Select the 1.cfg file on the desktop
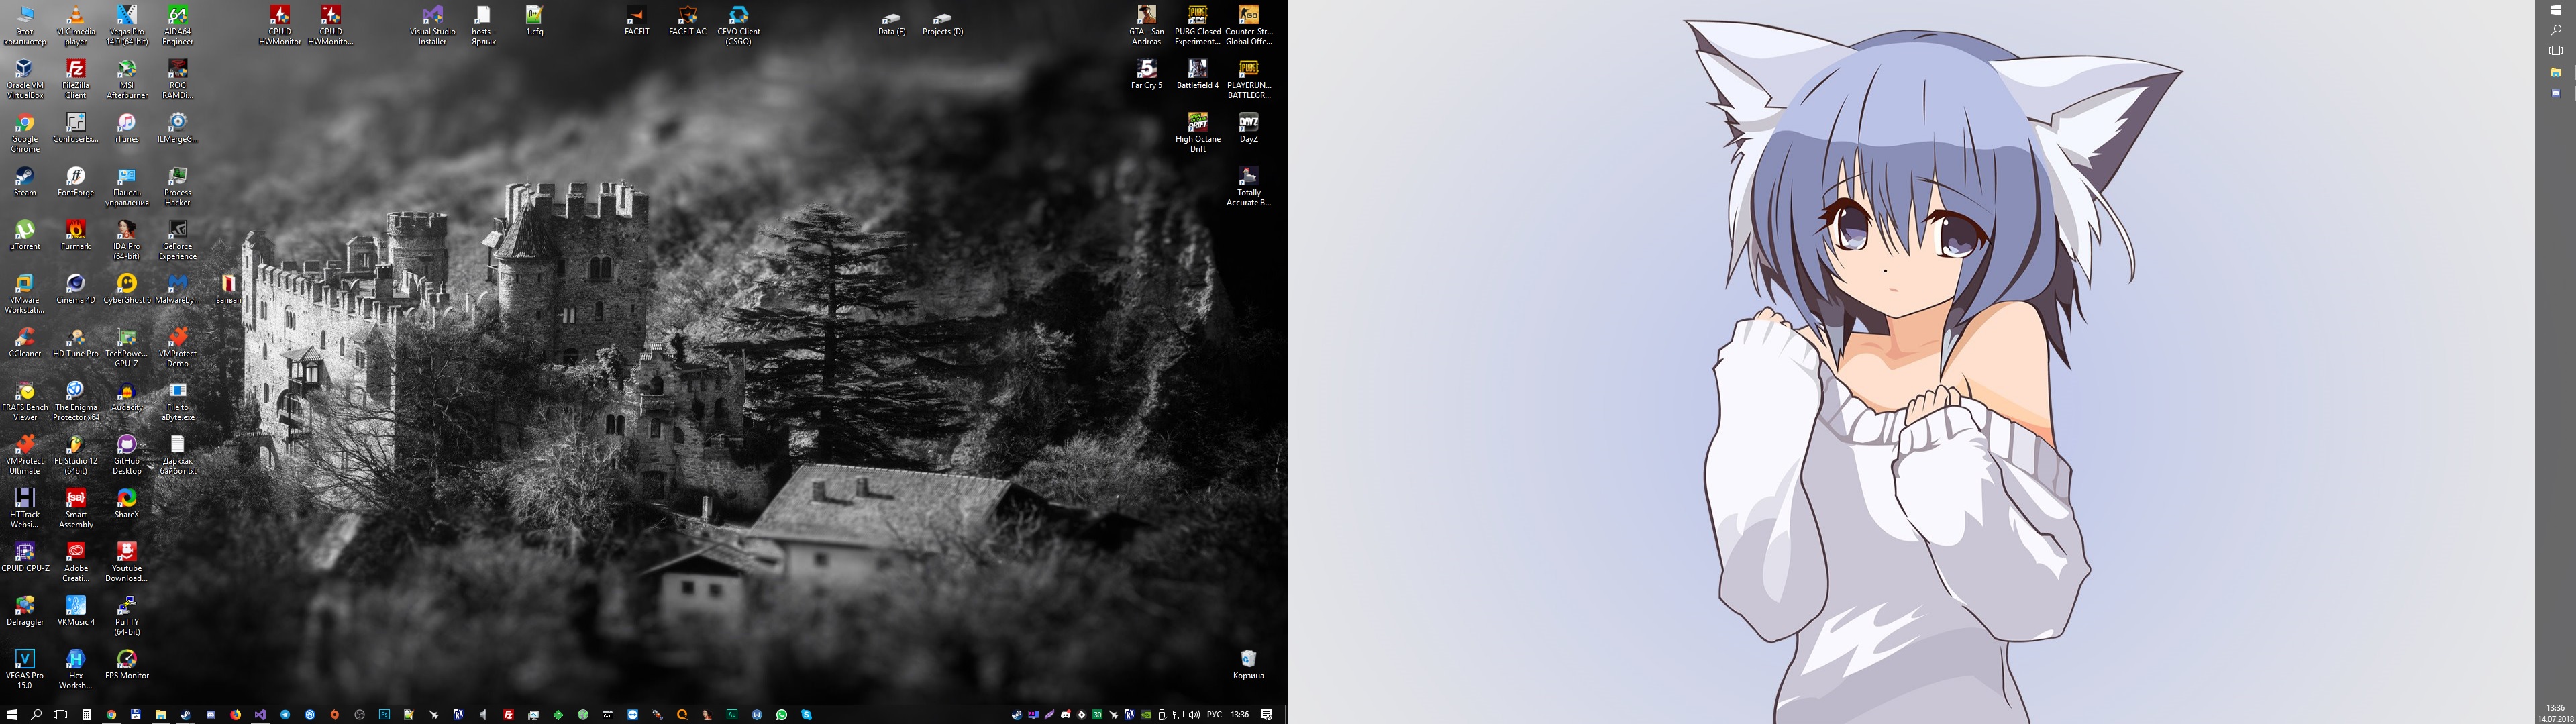 pos(535,20)
